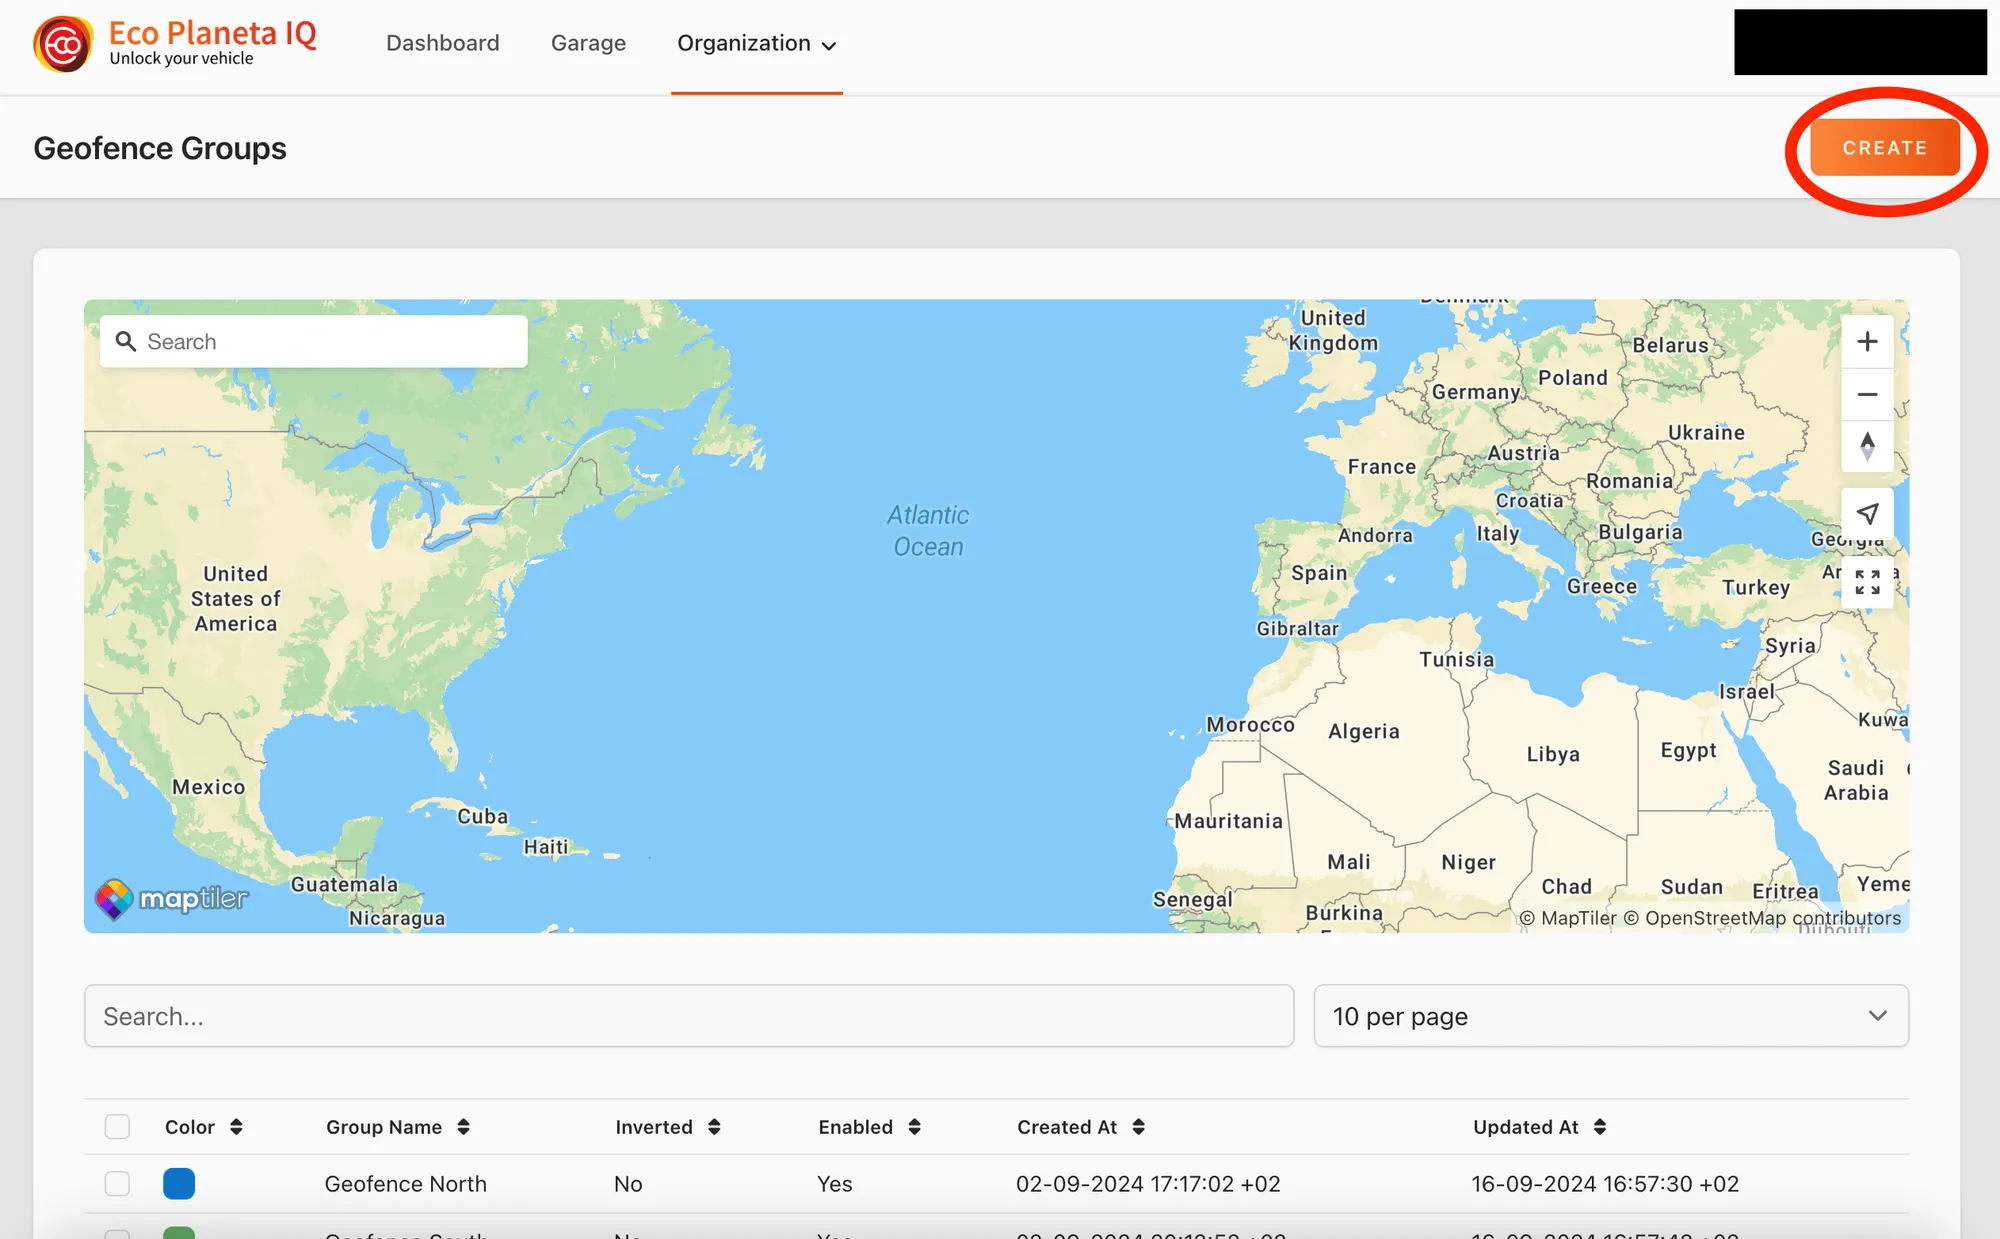Click the Geofence North group name
Screen dimensions: 2000x1239
tap(406, 1184)
